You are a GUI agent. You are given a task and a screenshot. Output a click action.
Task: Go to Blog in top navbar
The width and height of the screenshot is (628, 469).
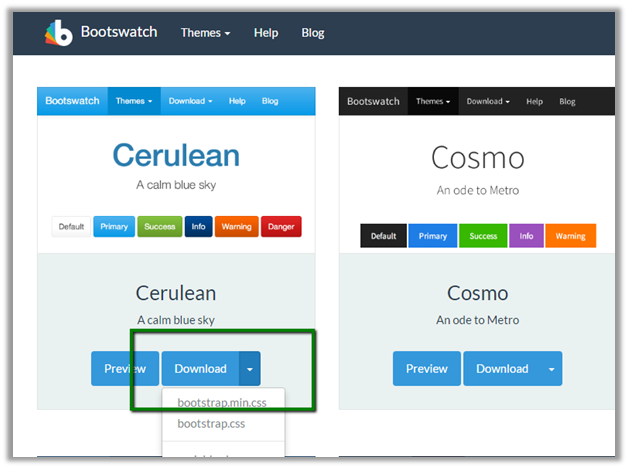click(x=313, y=33)
